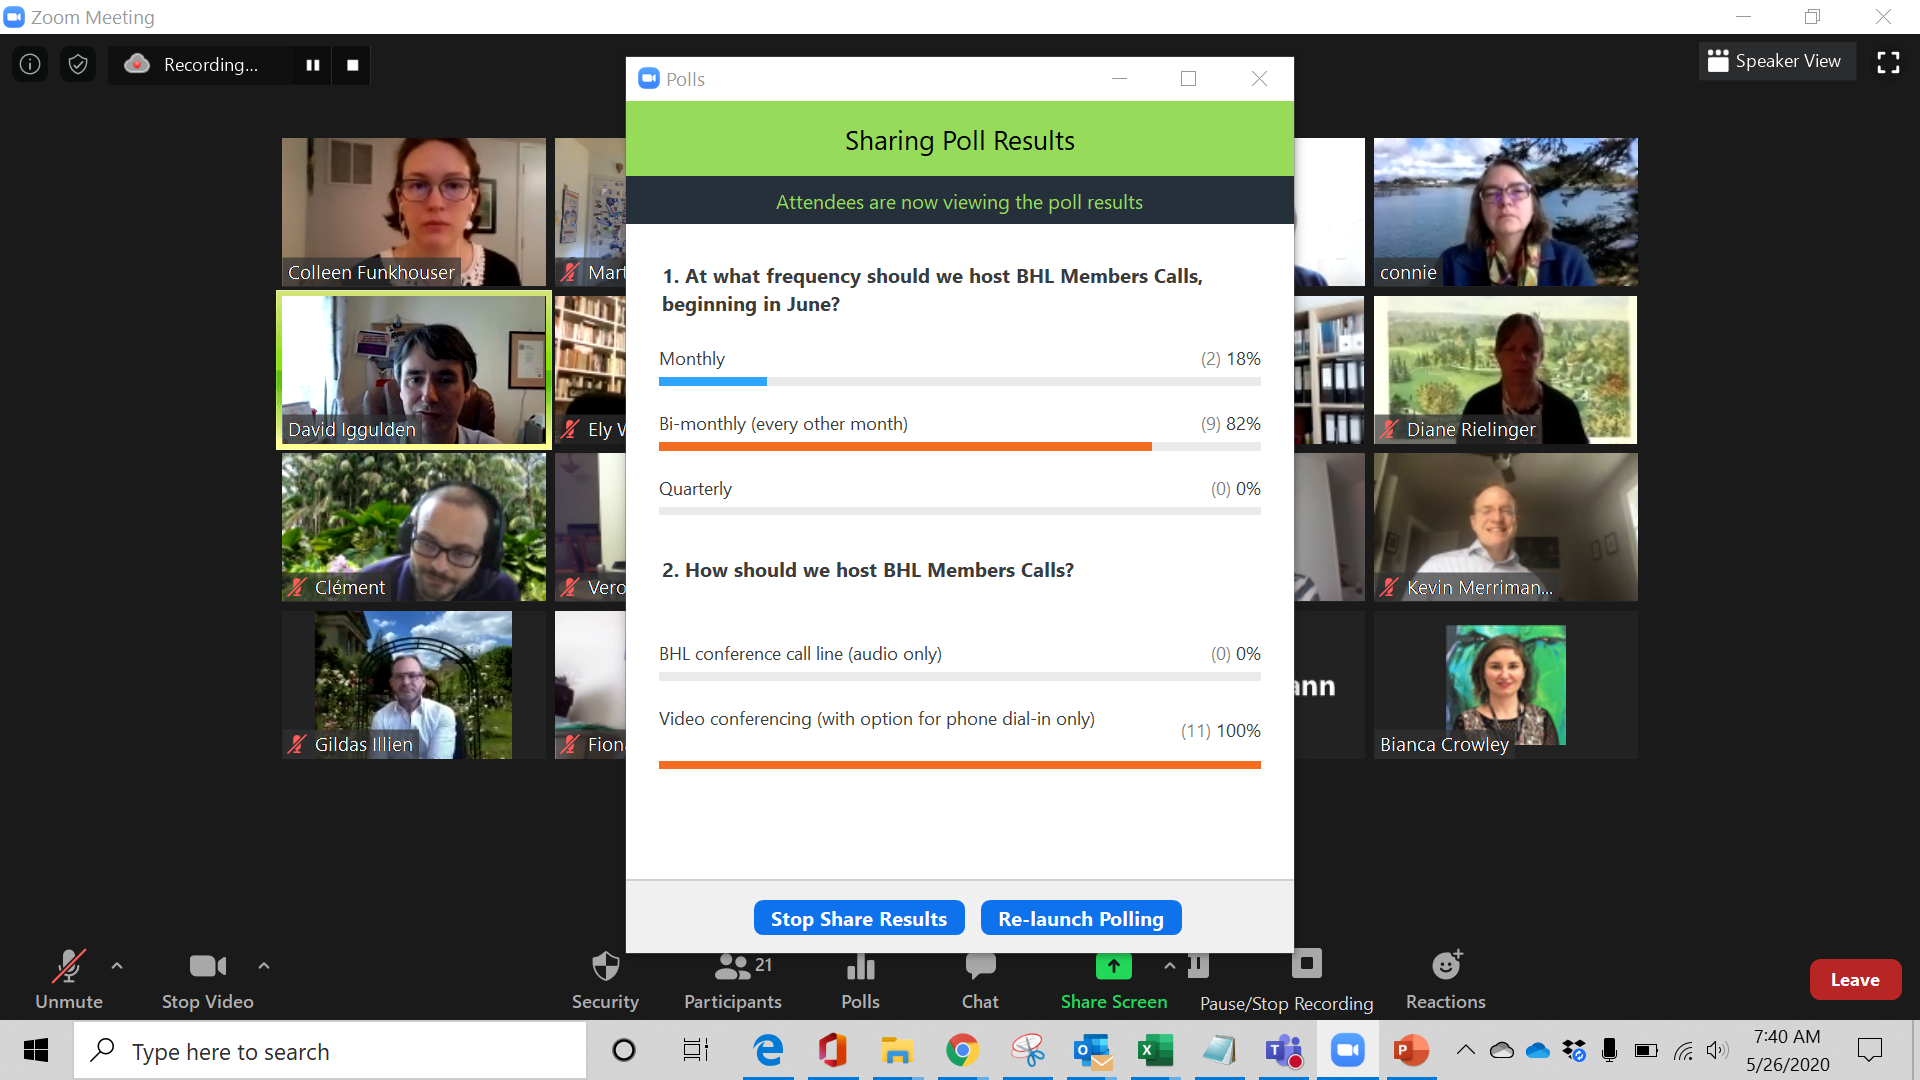Open meeting information
The height and width of the screenshot is (1080, 1920).
pos(29,63)
